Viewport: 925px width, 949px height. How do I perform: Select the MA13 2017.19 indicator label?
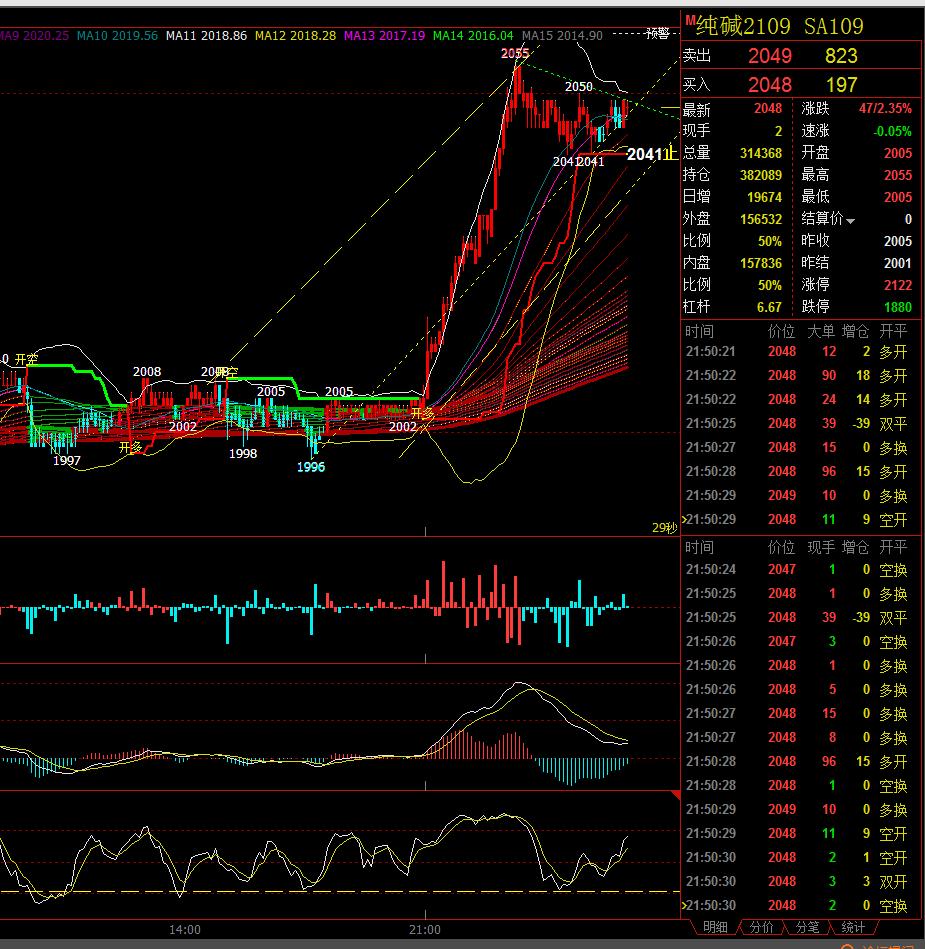(x=384, y=36)
